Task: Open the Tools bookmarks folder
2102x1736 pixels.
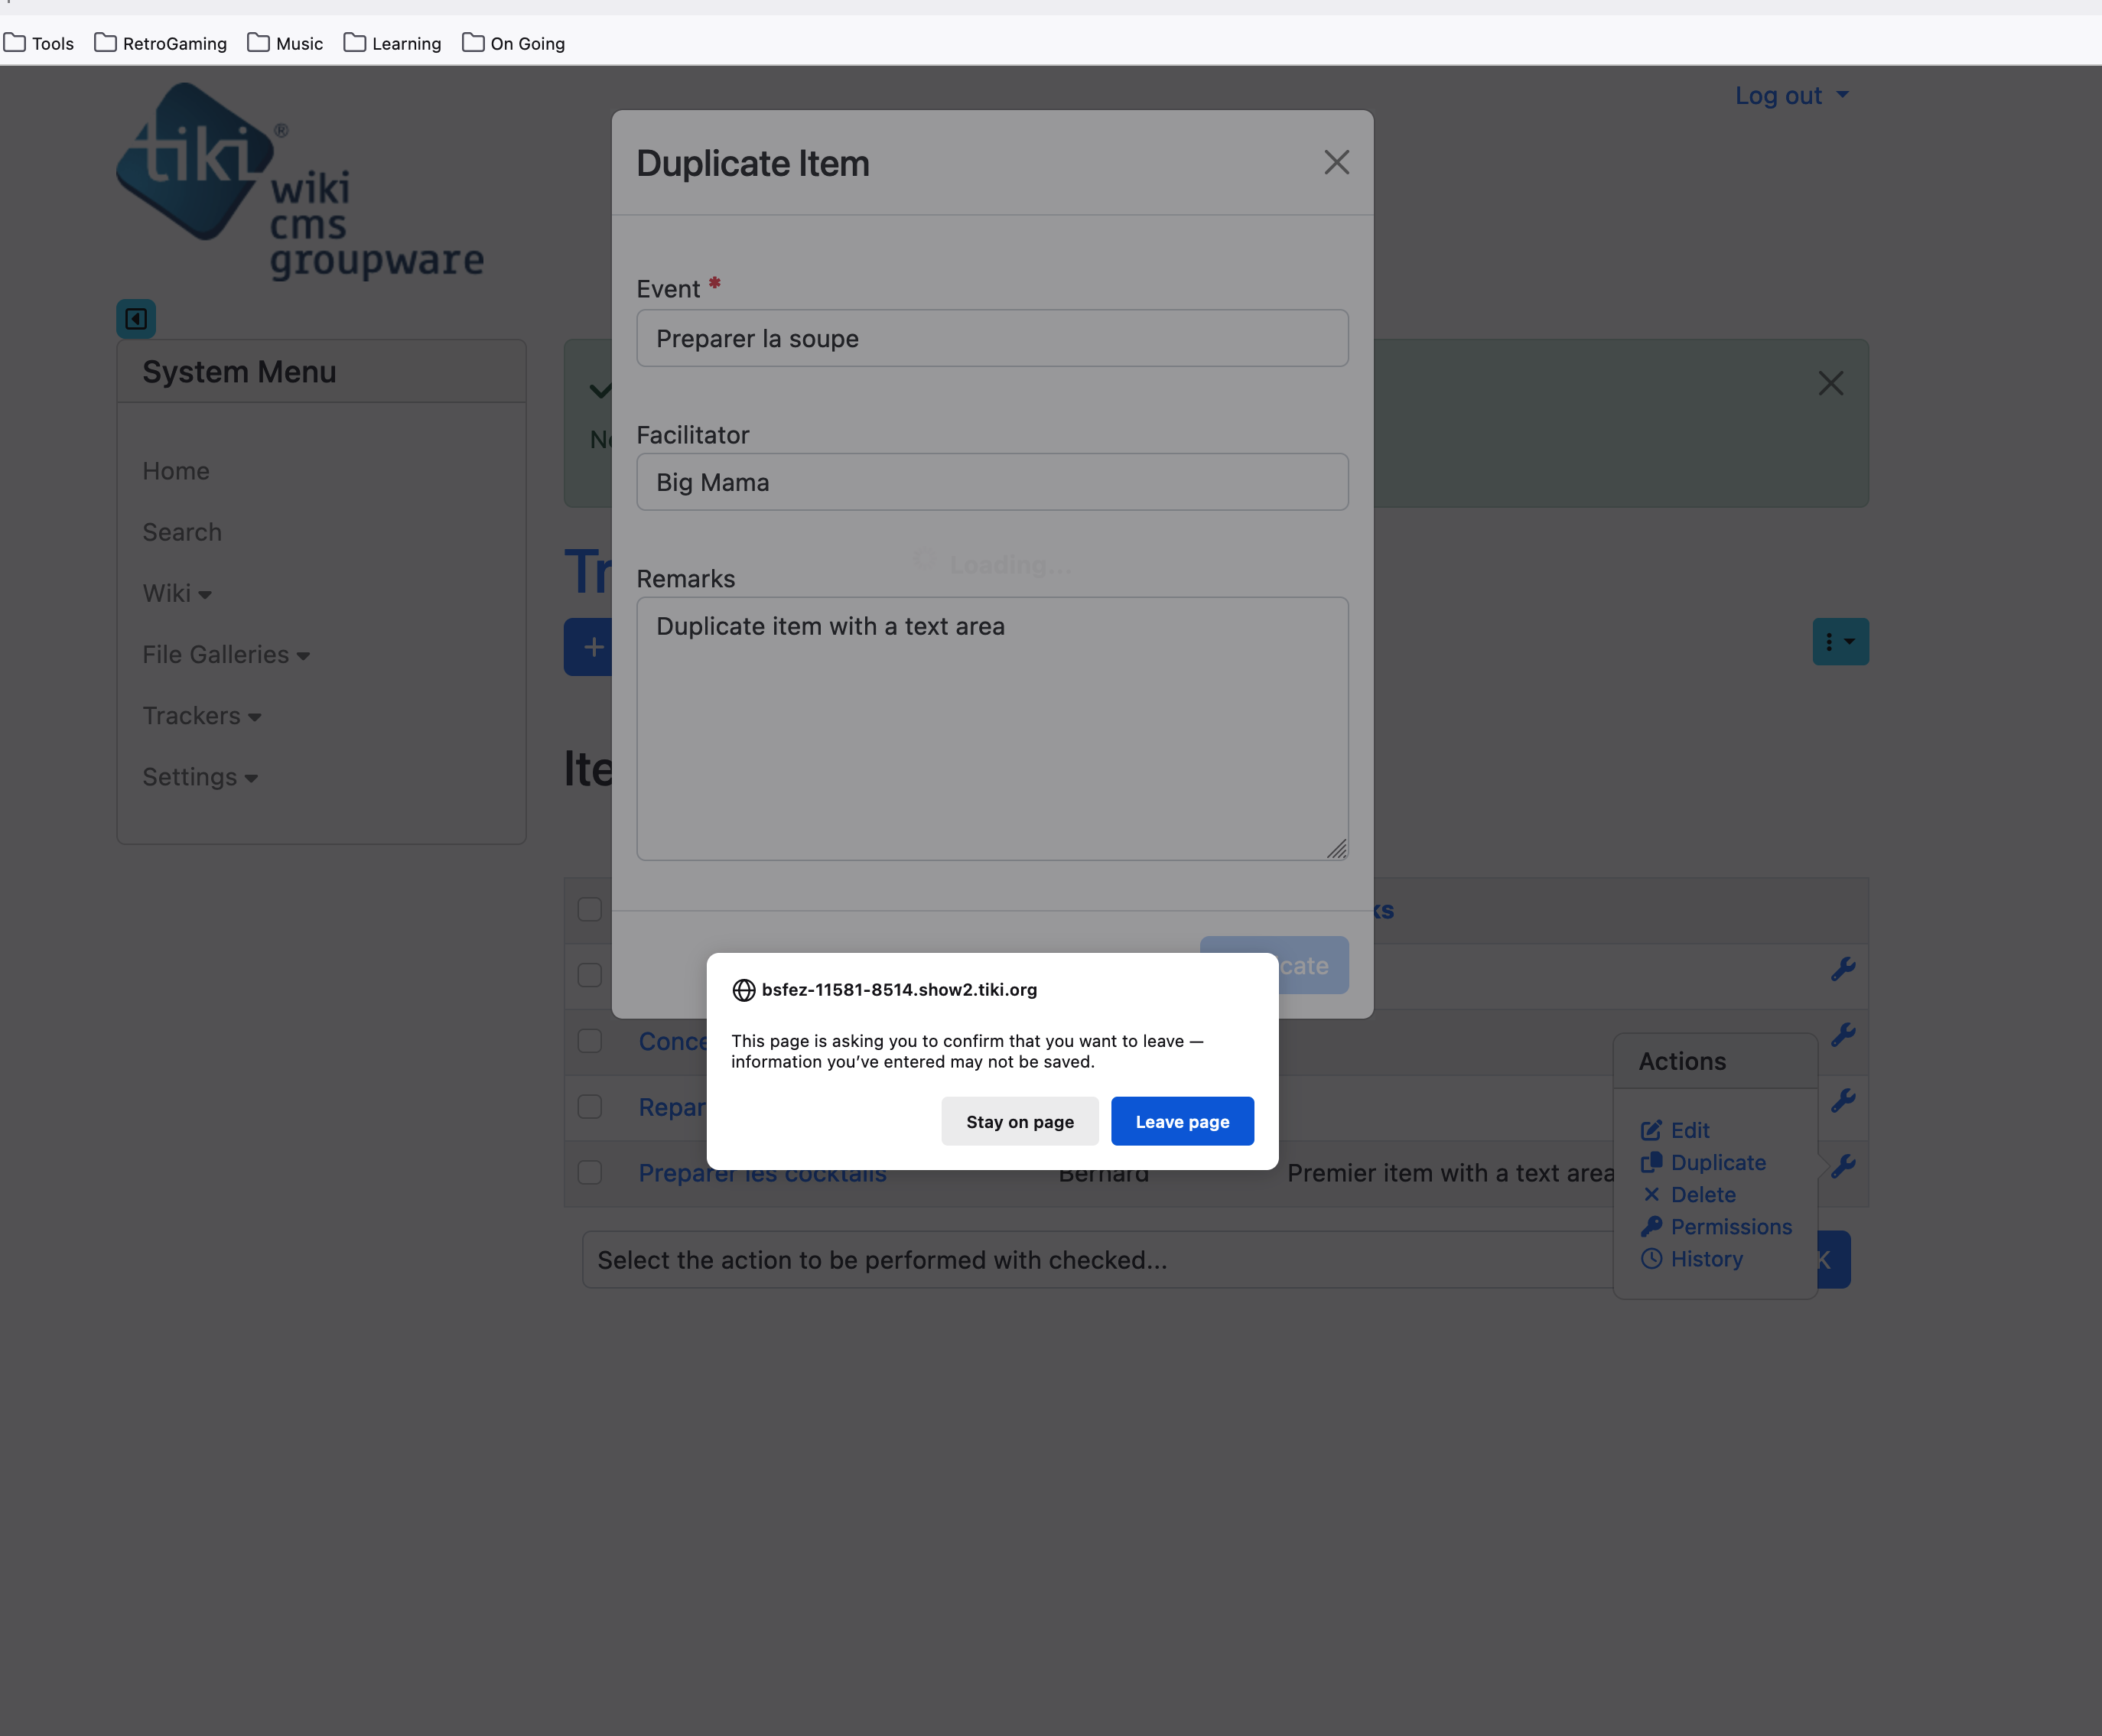Action: (39, 43)
